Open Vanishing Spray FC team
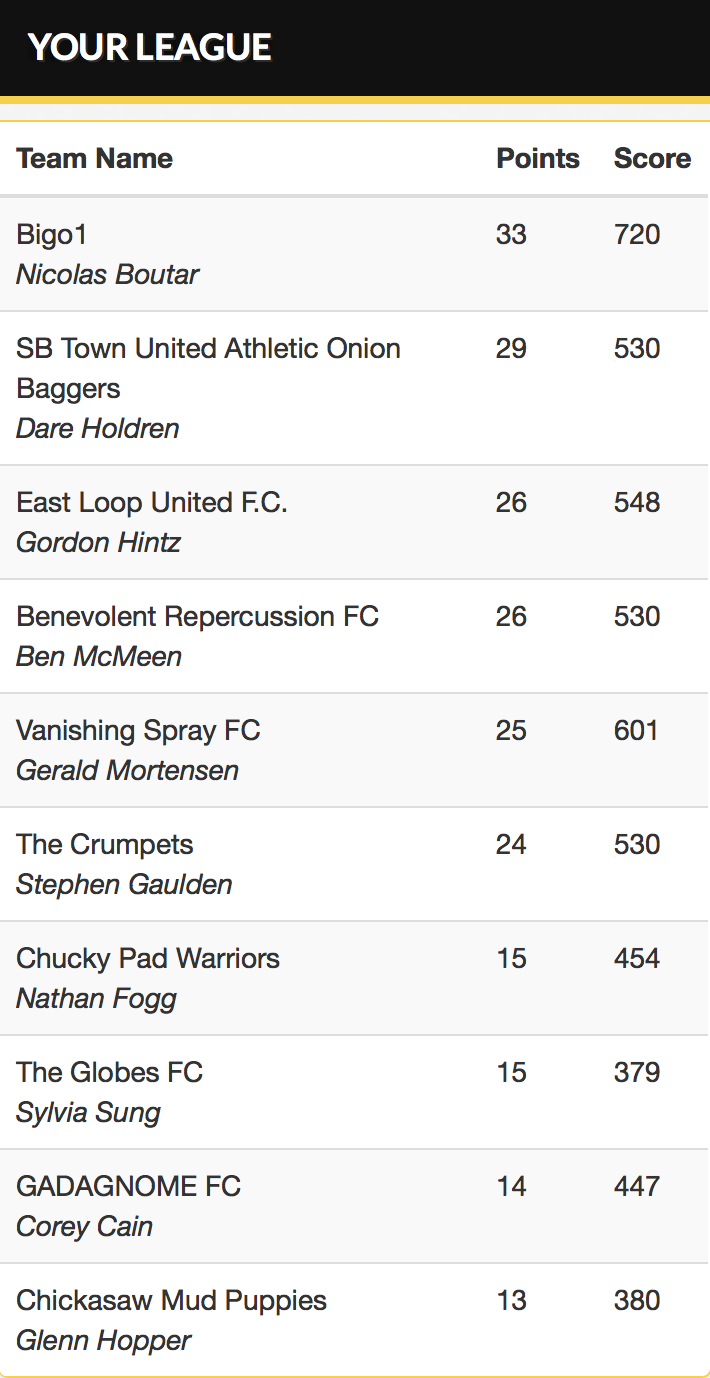This screenshot has height=1378, width=710. 139,730
